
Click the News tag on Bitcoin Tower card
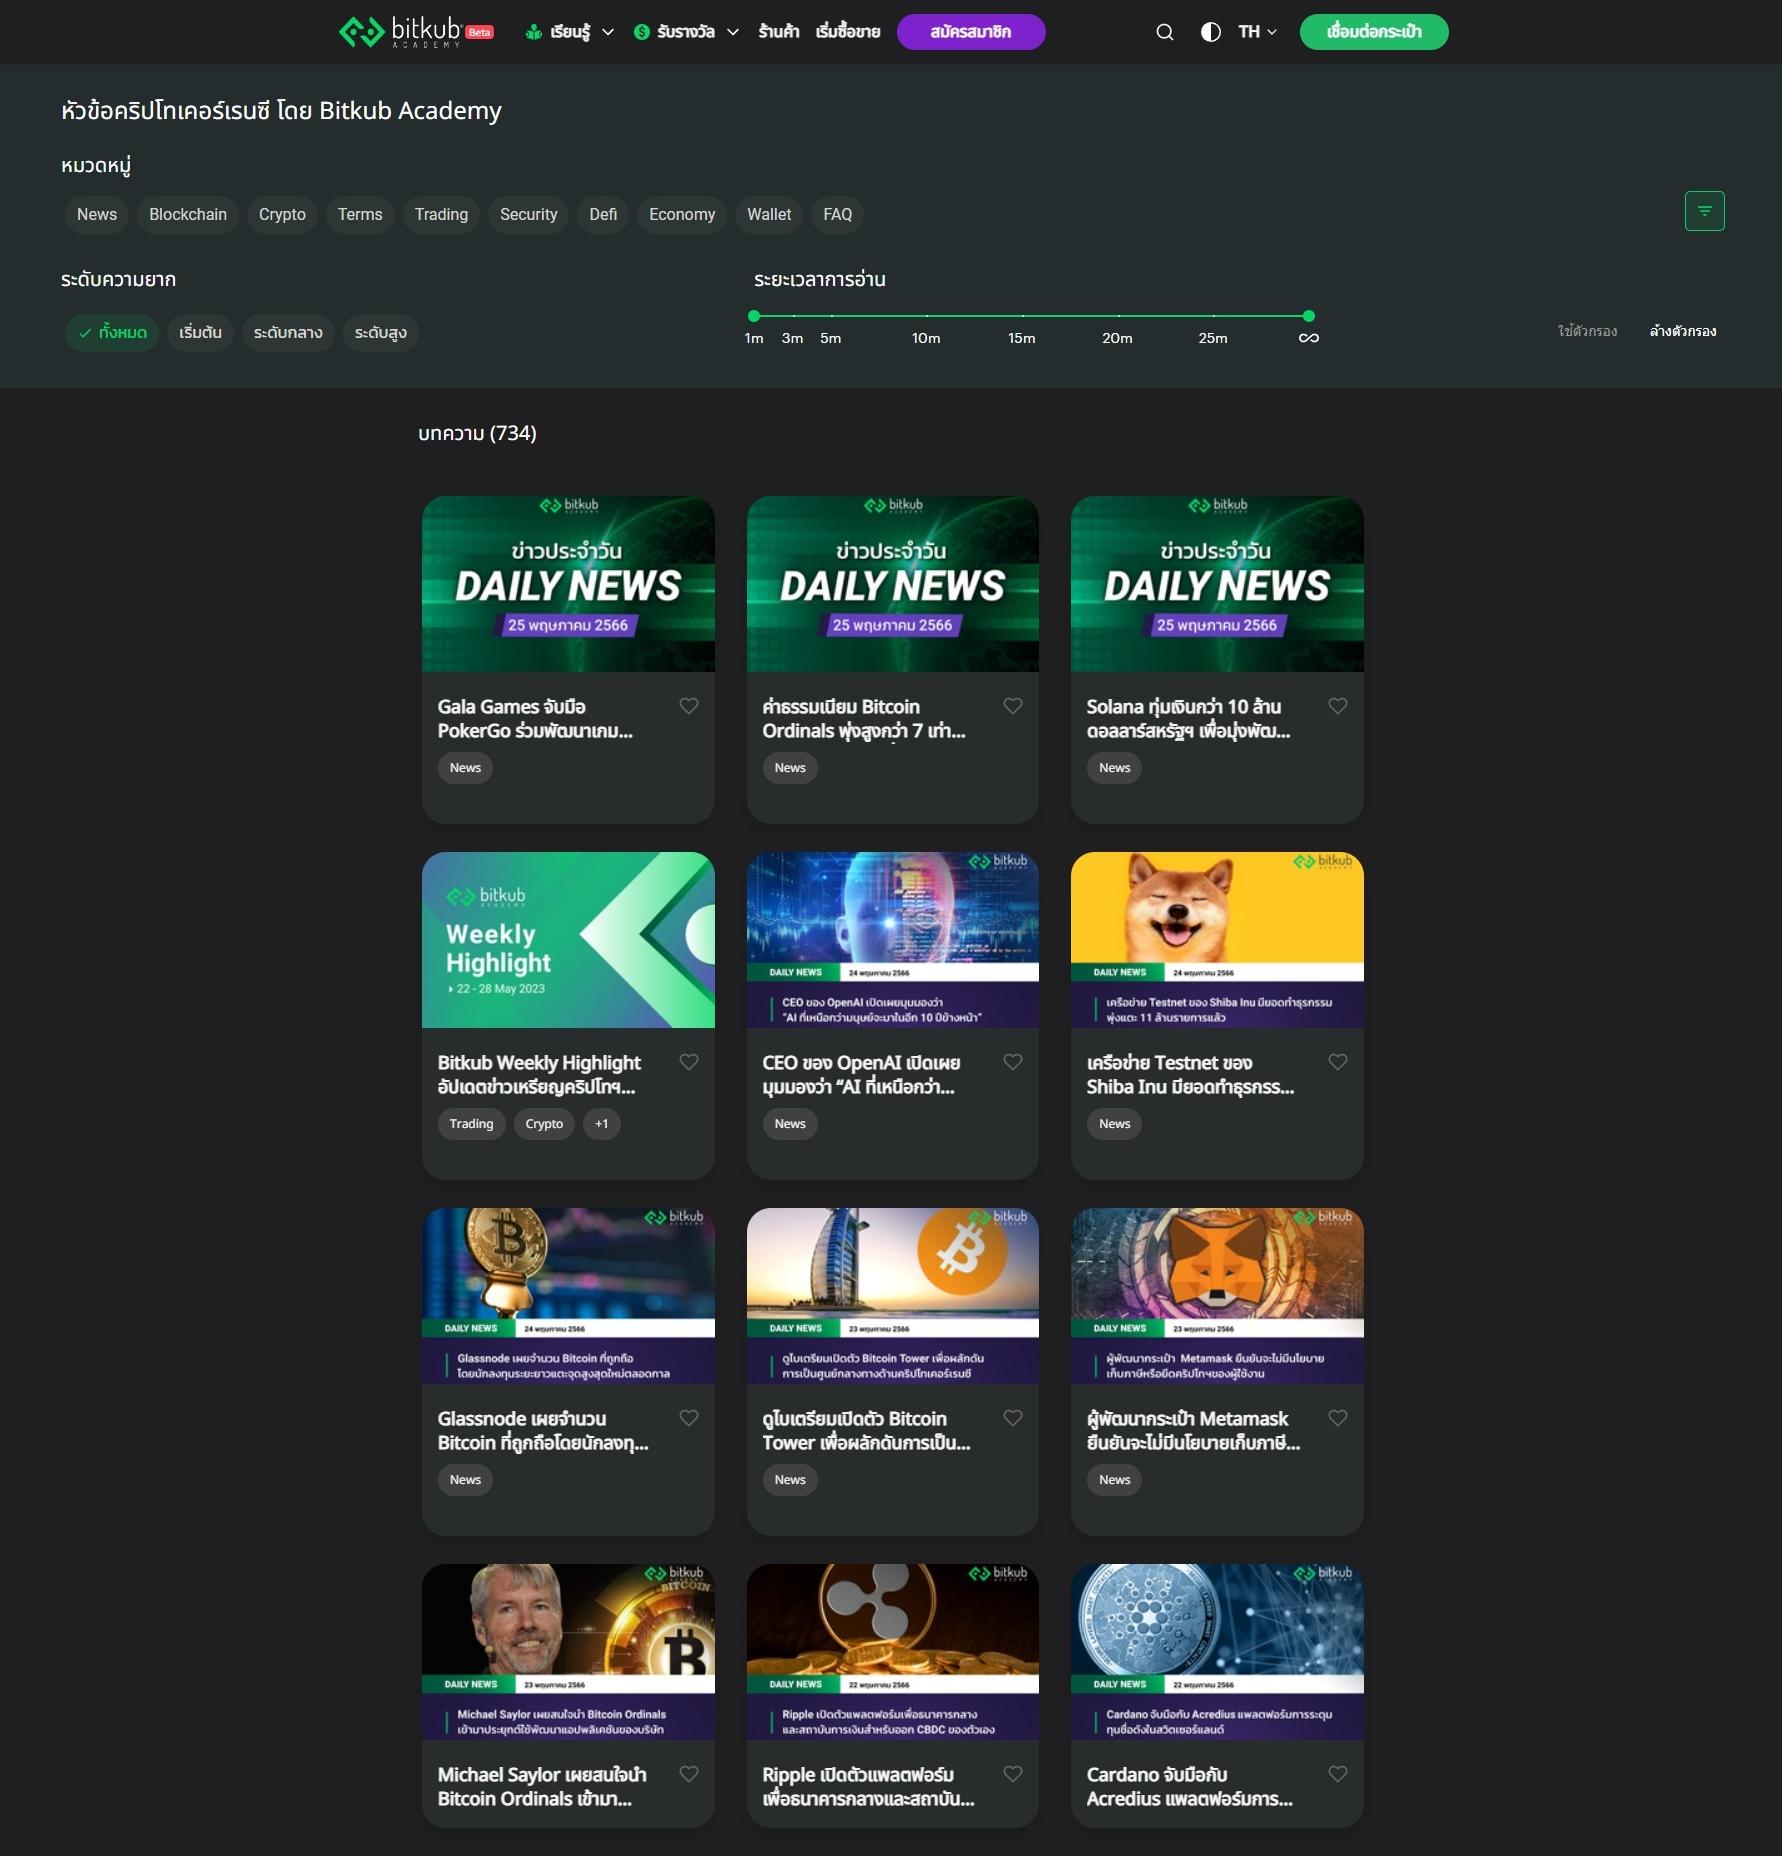click(x=790, y=1480)
